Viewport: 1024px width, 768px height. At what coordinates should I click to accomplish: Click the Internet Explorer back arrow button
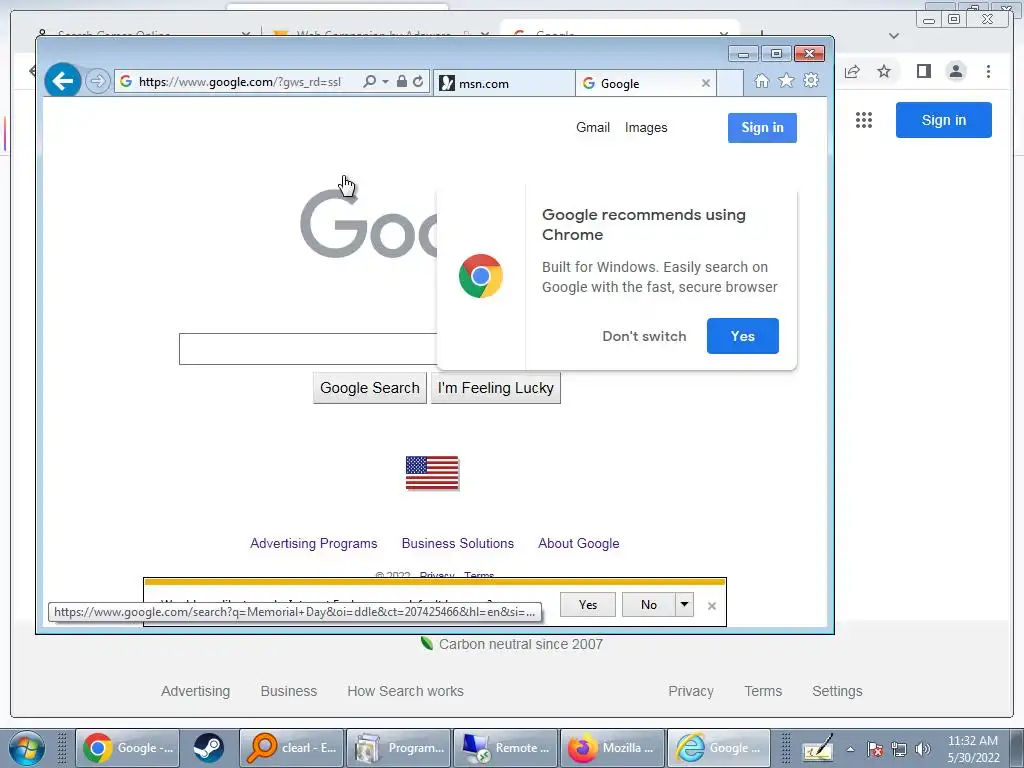click(63, 81)
